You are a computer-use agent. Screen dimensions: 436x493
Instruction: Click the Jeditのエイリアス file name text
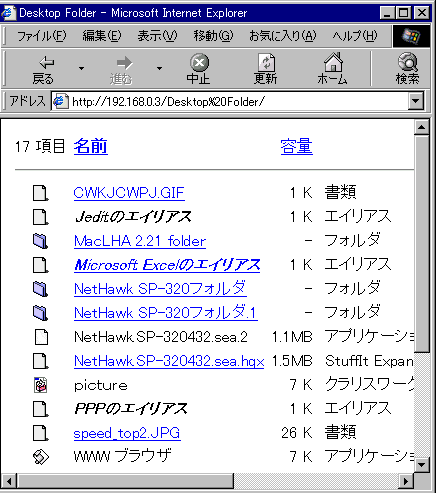pos(133,217)
